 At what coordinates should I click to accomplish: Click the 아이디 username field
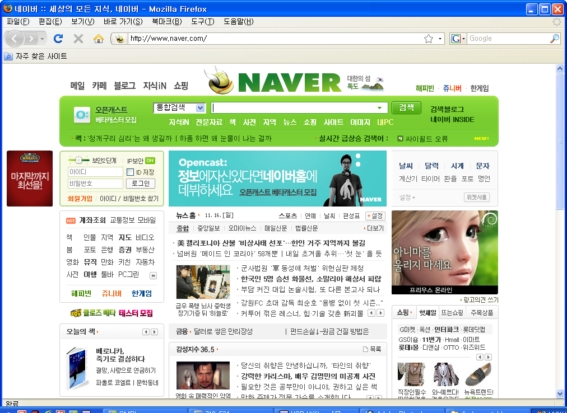[95, 172]
